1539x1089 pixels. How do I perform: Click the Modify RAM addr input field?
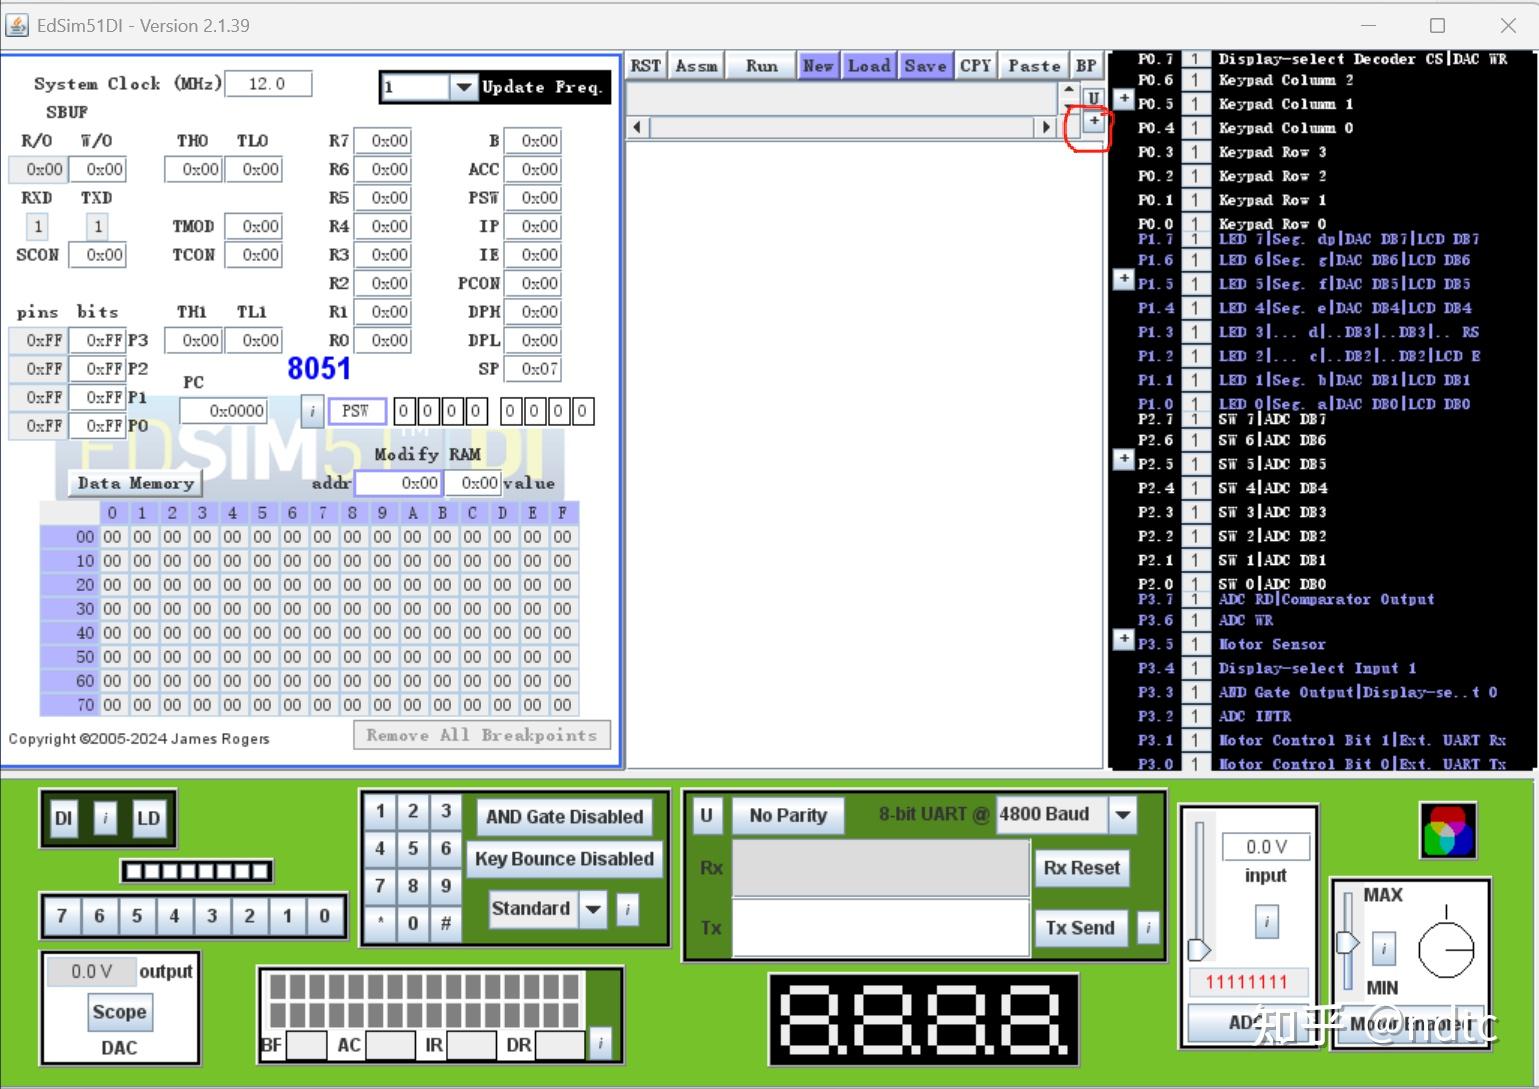398,482
